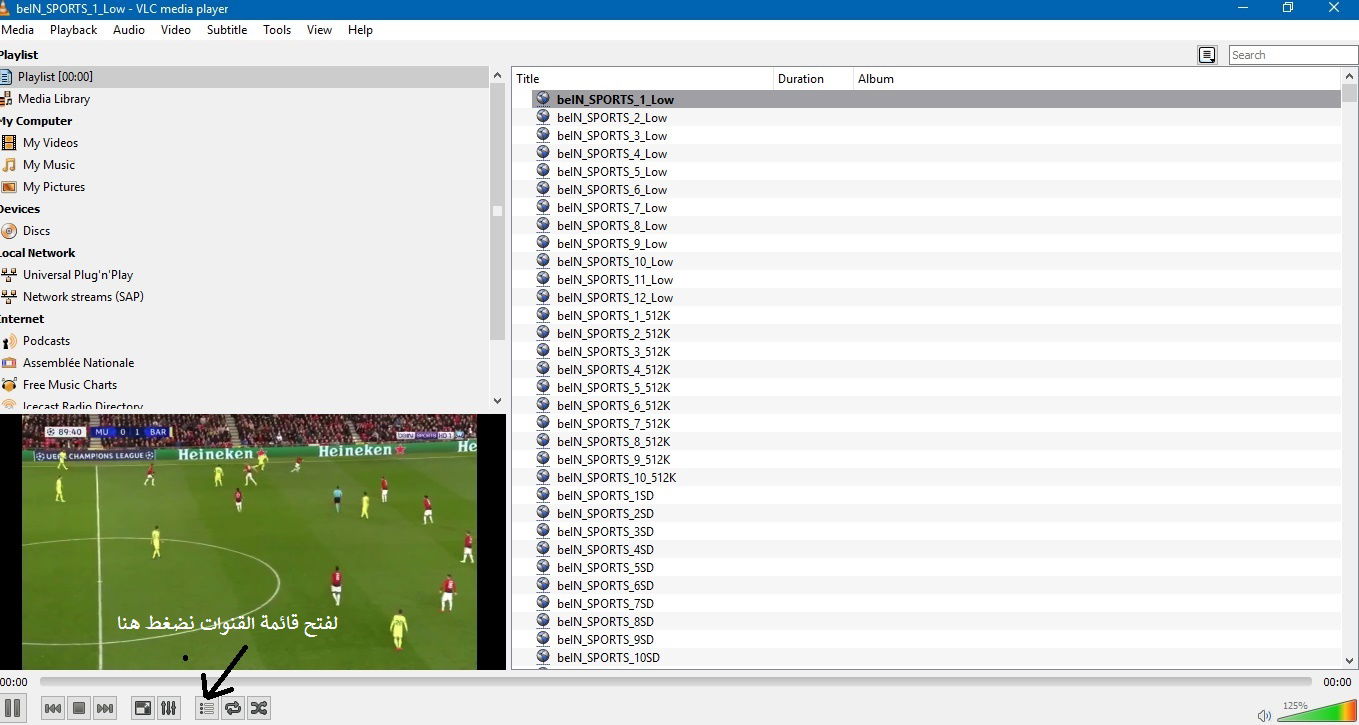Click the next media skip button
The width and height of the screenshot is (1359, 725).
click(105, 708)
